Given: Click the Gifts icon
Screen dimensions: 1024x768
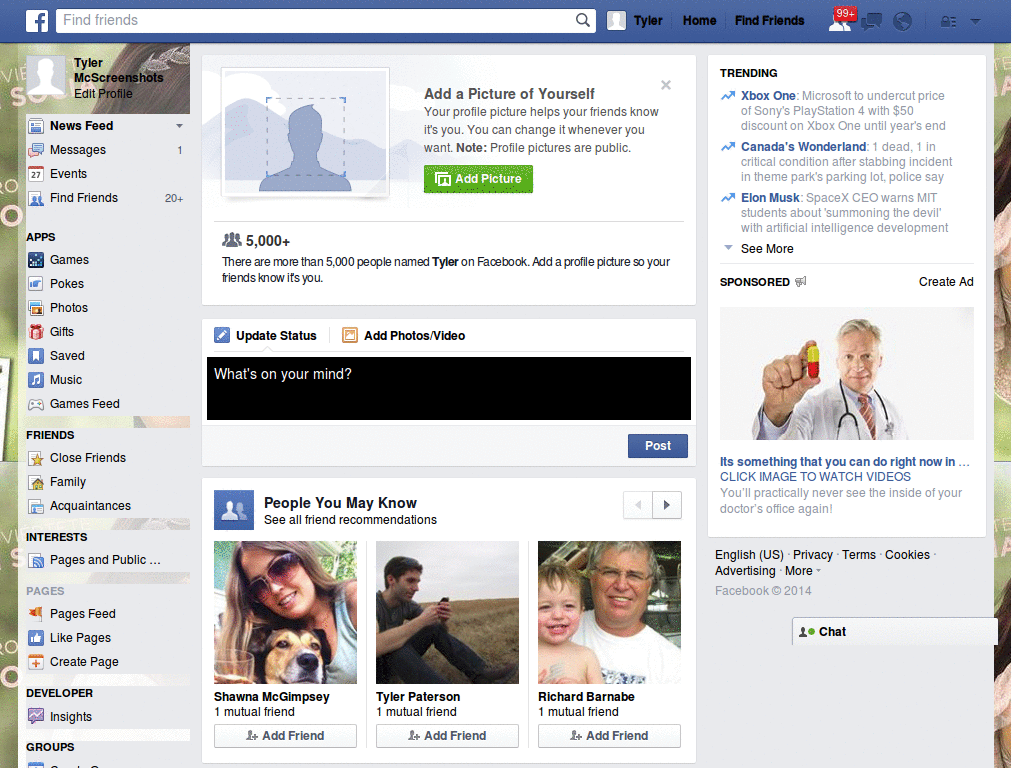Looking at the screenshot, I should pyautogui.click(x=36, y=332).
